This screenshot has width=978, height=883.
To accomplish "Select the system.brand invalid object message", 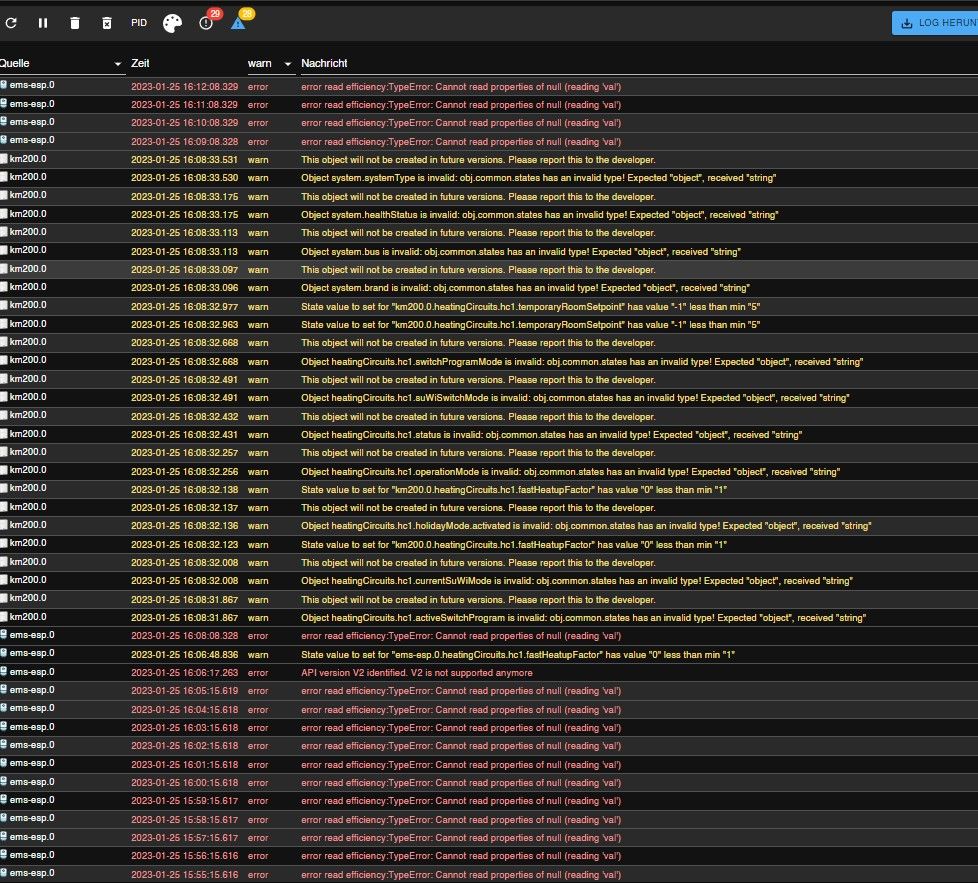I will (x=525, y=287).
